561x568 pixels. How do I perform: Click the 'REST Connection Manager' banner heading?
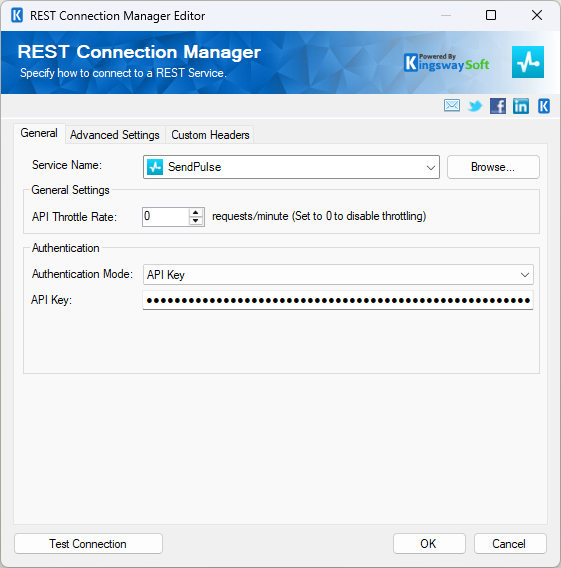[x=139, y=52]
